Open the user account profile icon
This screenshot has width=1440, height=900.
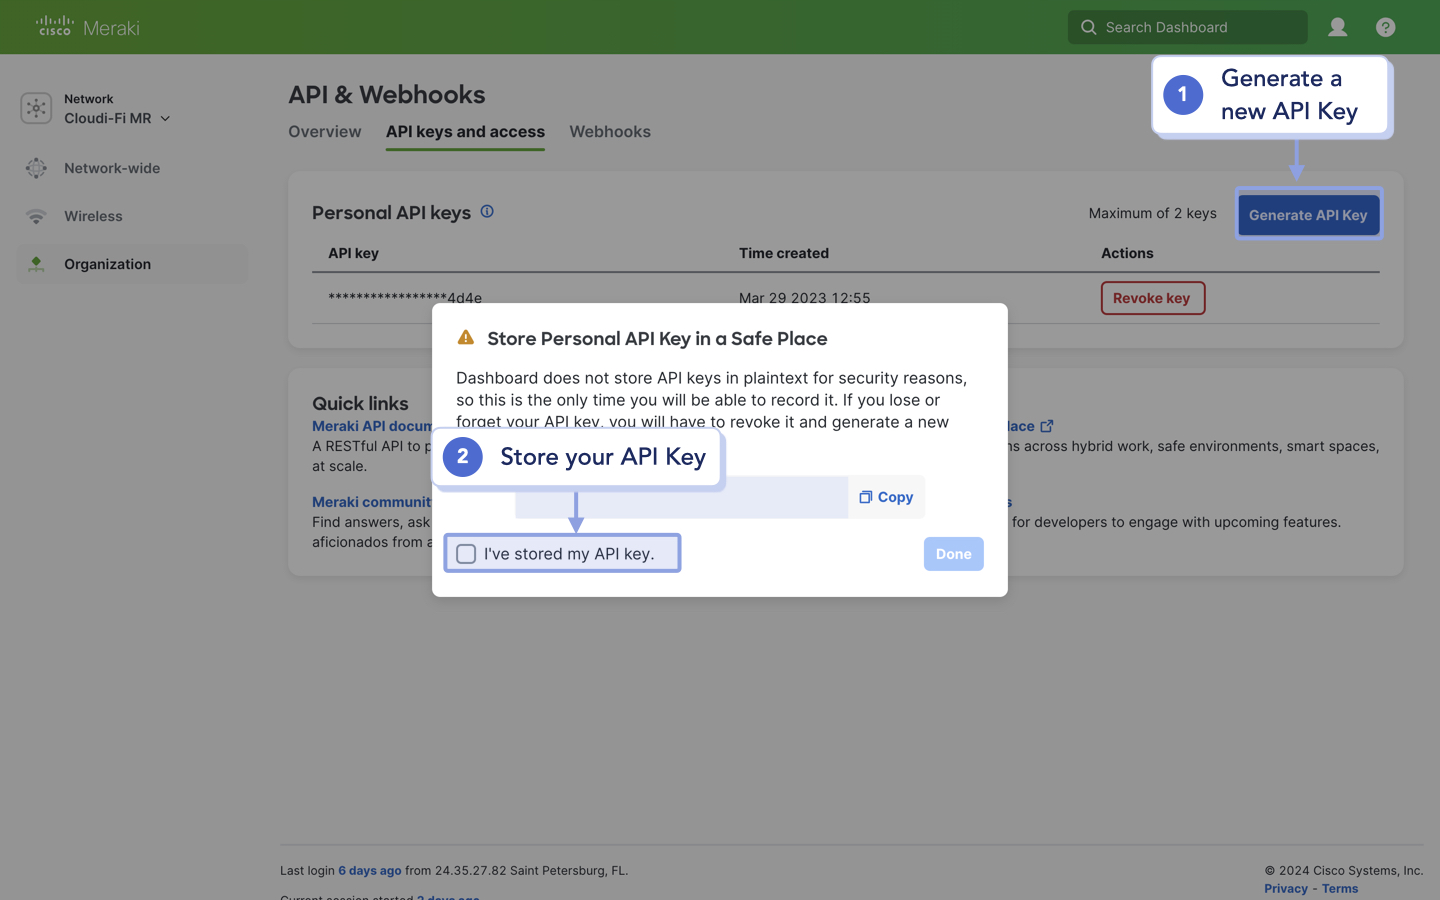[x=1337, y=27]
